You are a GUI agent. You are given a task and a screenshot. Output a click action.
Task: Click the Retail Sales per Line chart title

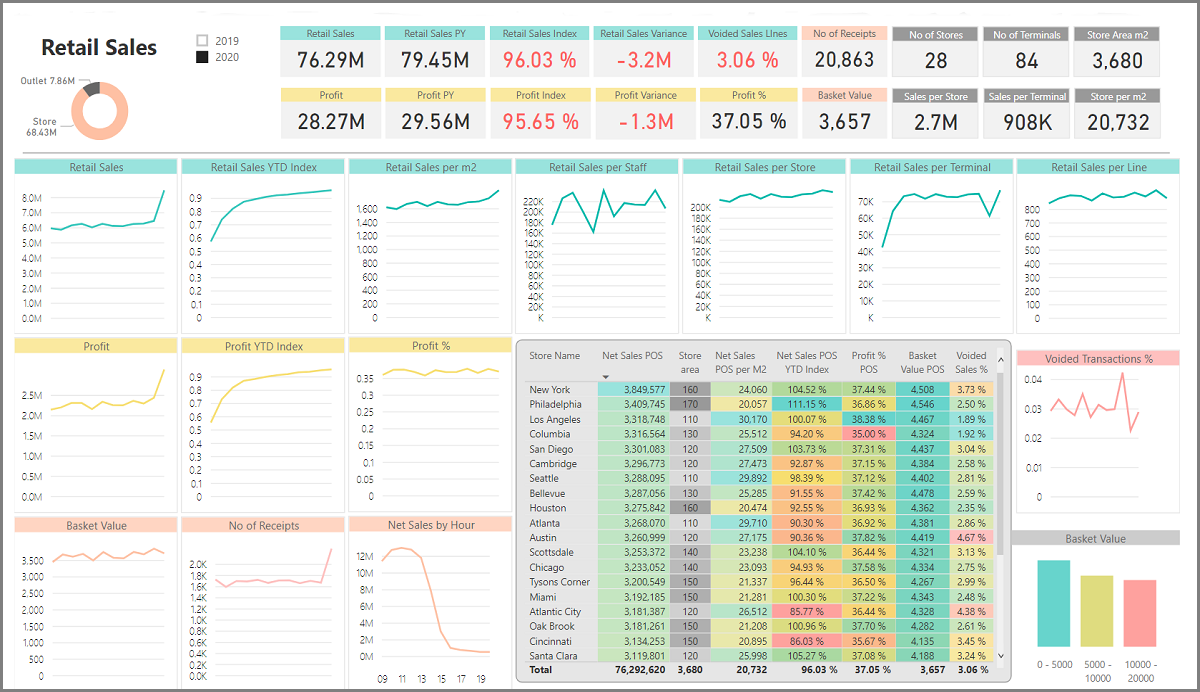1099,167
